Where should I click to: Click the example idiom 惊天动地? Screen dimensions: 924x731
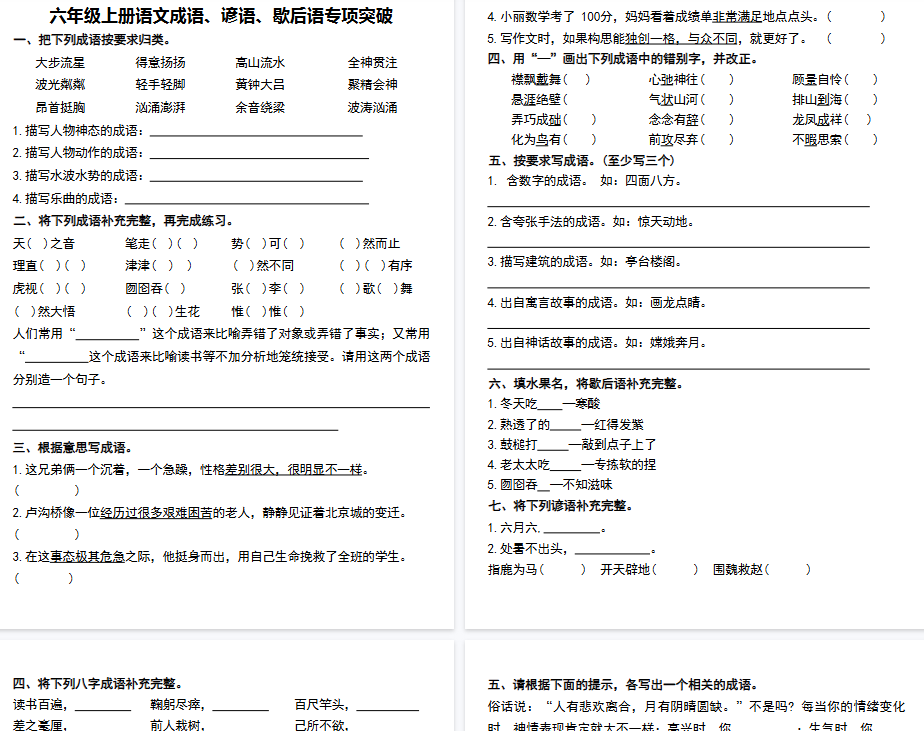(x=662, y=222)
